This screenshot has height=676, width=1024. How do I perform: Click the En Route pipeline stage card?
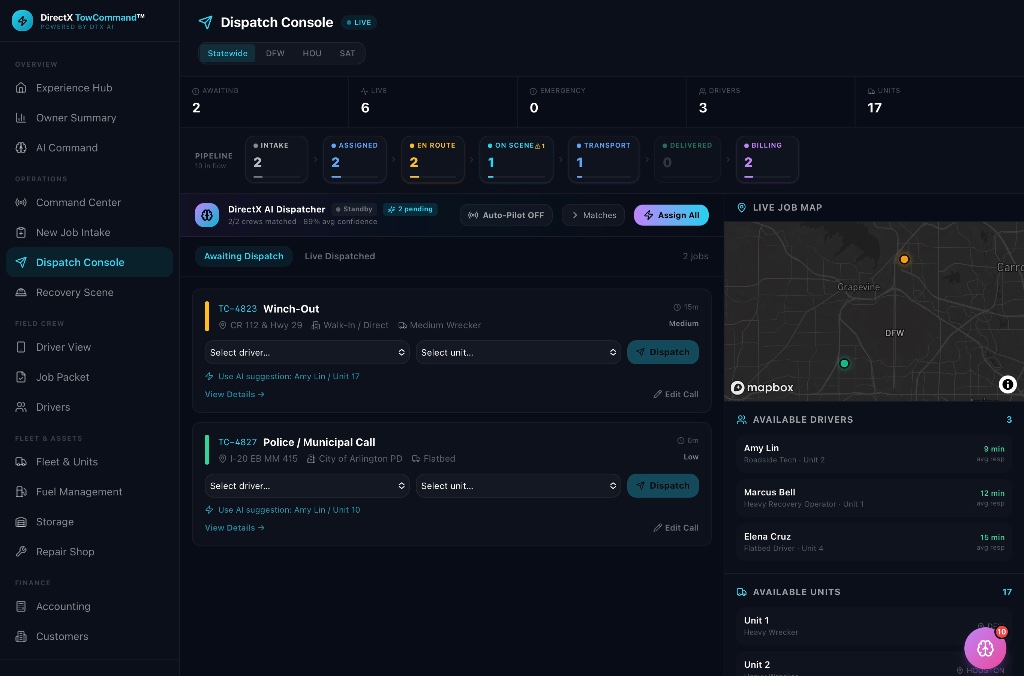point(433,159)
